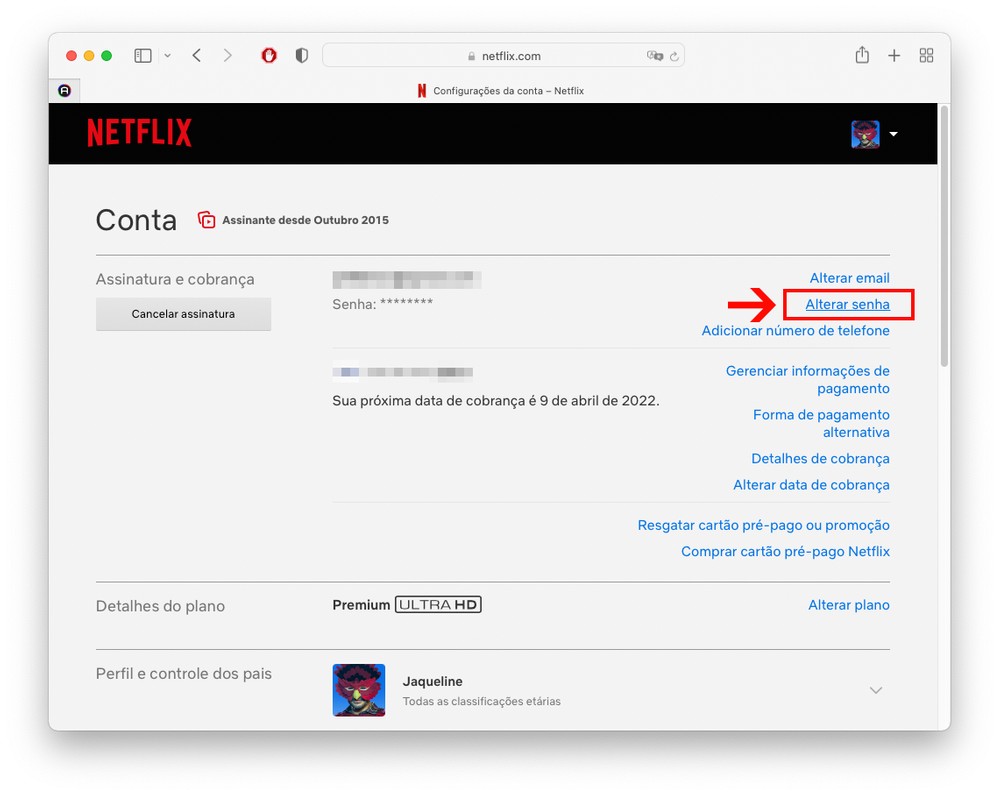Open the Alterar plano link
Image resolution: width=1000 pixels, height=796 pixels.
point(848,605)
